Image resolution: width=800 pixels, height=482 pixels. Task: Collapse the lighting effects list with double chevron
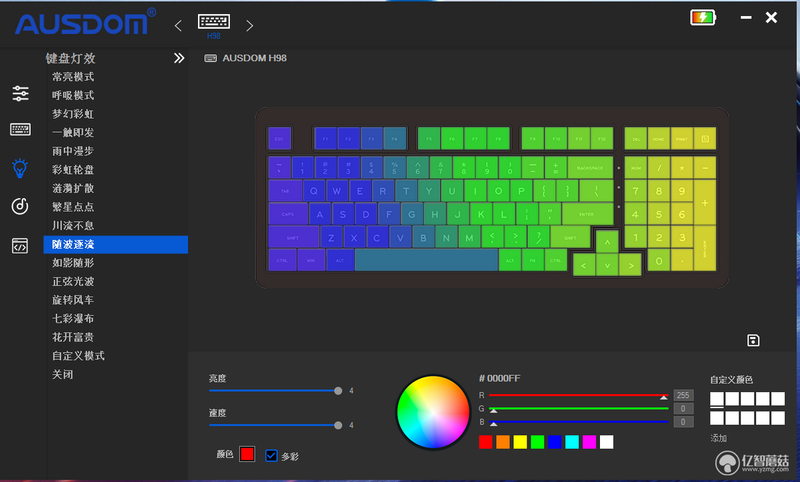point(179,58)
